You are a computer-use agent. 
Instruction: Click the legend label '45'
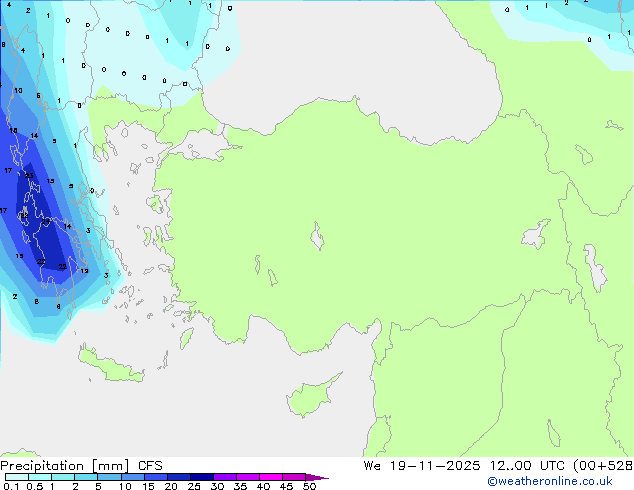pos(286,486)
